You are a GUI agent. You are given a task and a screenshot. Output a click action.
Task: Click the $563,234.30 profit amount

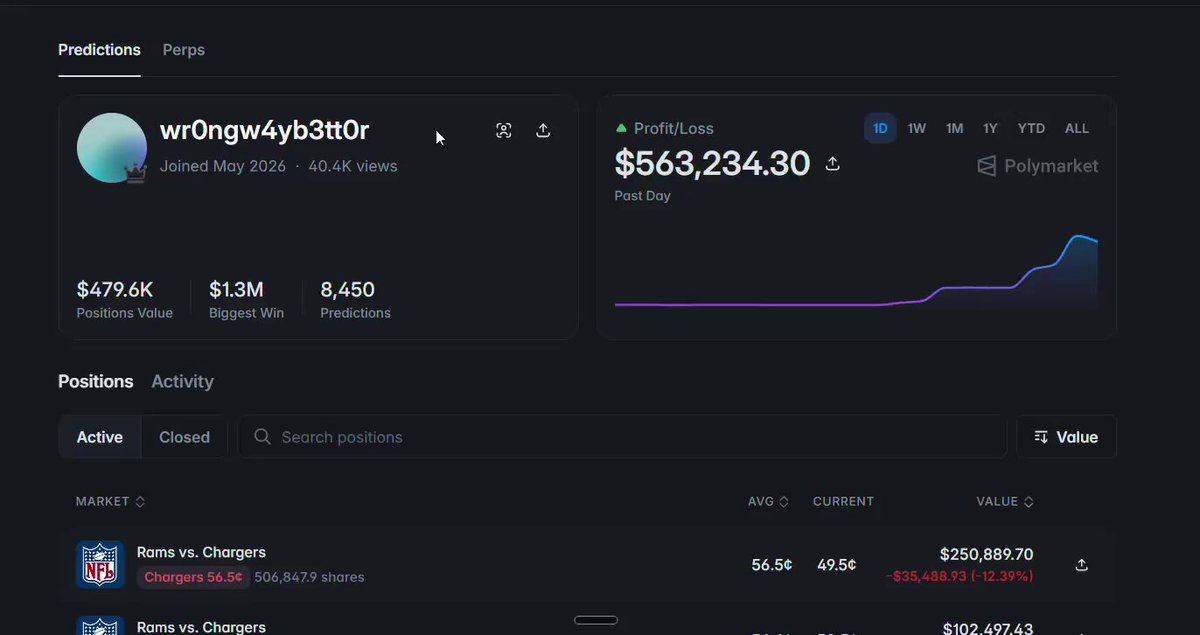712,163
